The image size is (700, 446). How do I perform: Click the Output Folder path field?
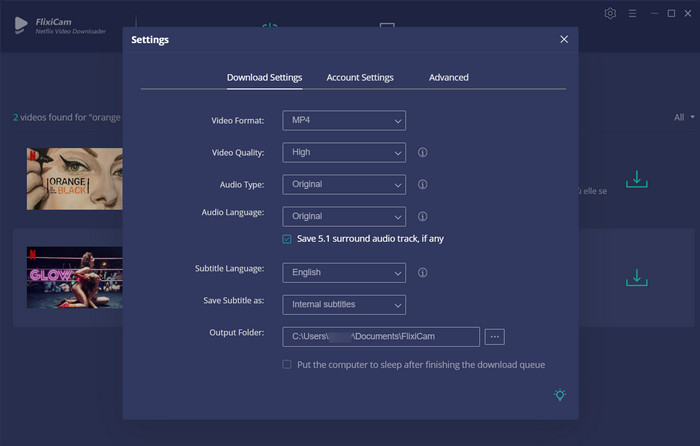coord(381,337)
